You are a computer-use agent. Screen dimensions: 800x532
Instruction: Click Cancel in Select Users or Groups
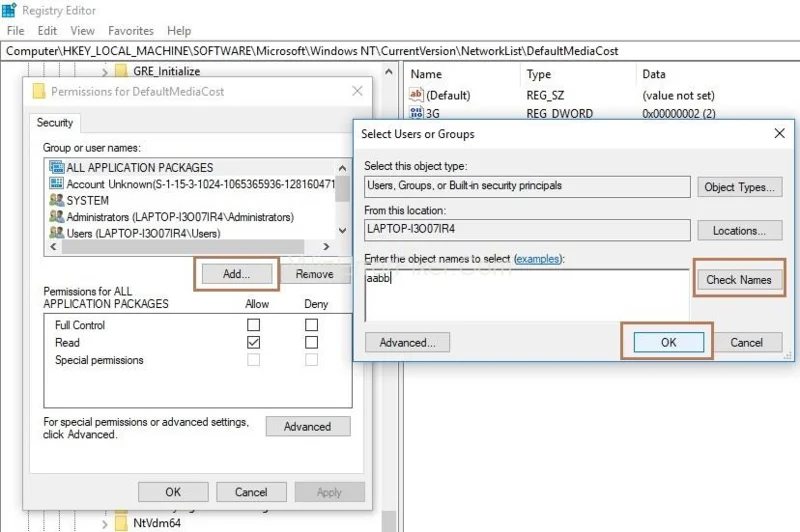pyautogui.click(x=746, y=342)
